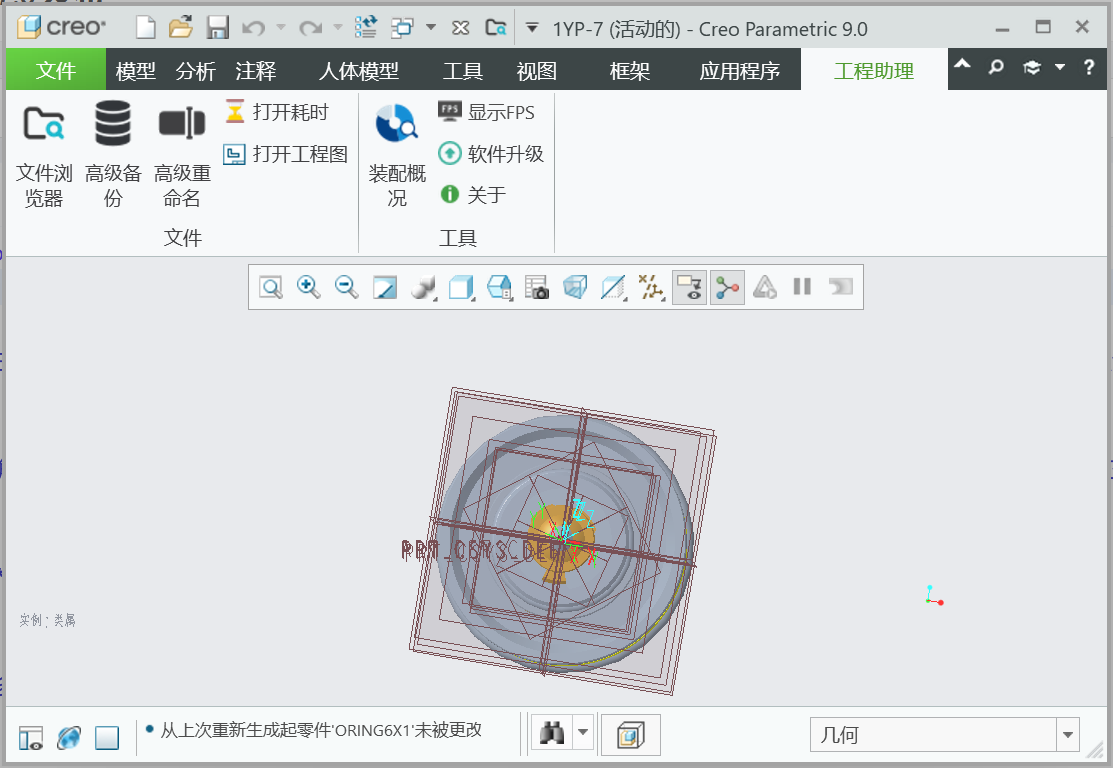Screen dimensions: 1113x768
Task: Close the active window with the X icon
Action: pyautogui.click(x=461, y=28)
